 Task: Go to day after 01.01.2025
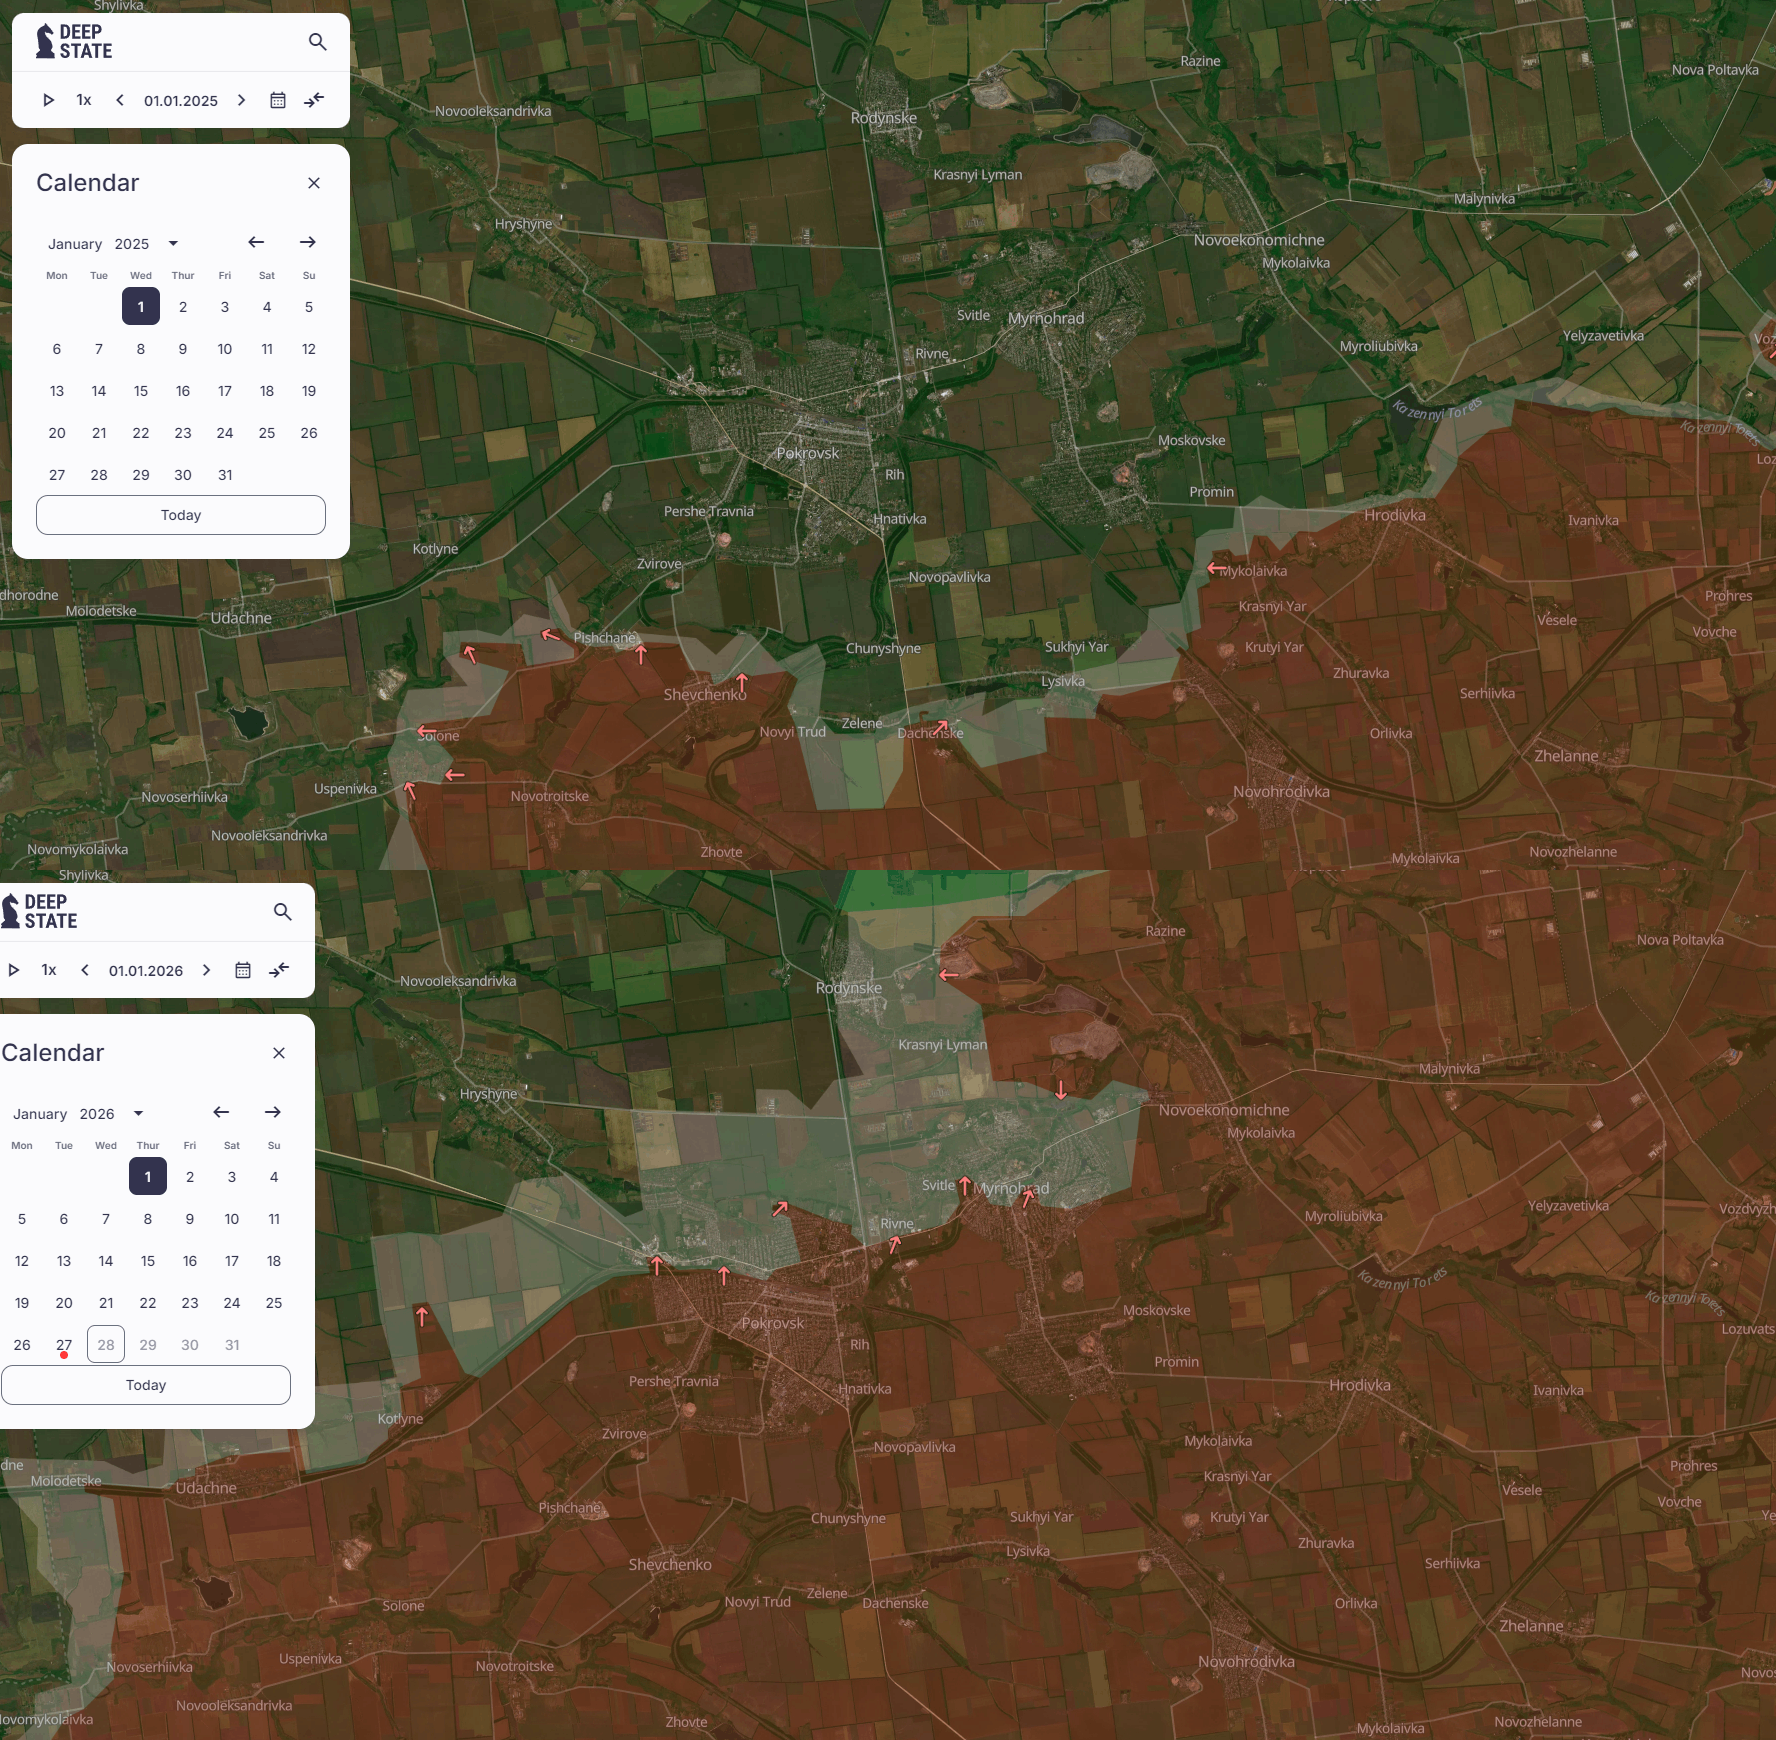click(x=241, y=100)
